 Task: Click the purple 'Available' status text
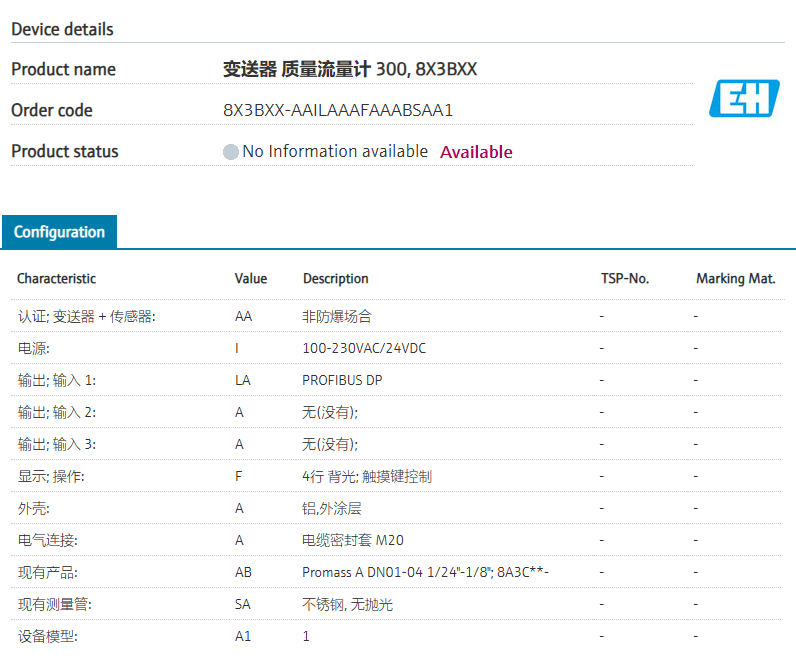(476, 152)
